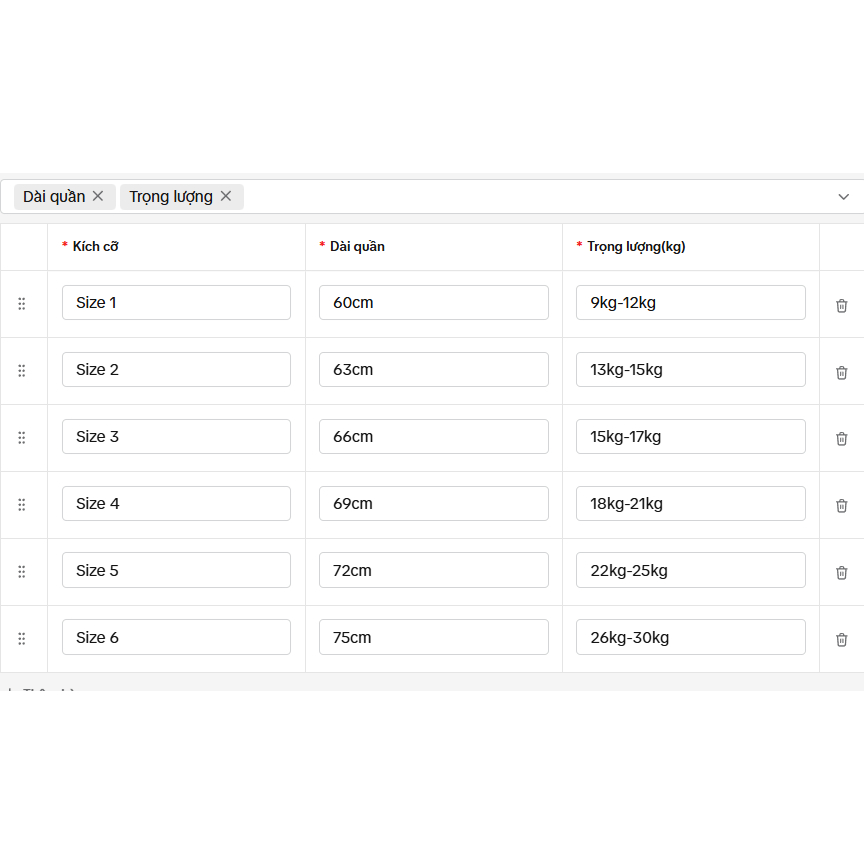
Task: Click the 75cm length input
Action: 434,638
